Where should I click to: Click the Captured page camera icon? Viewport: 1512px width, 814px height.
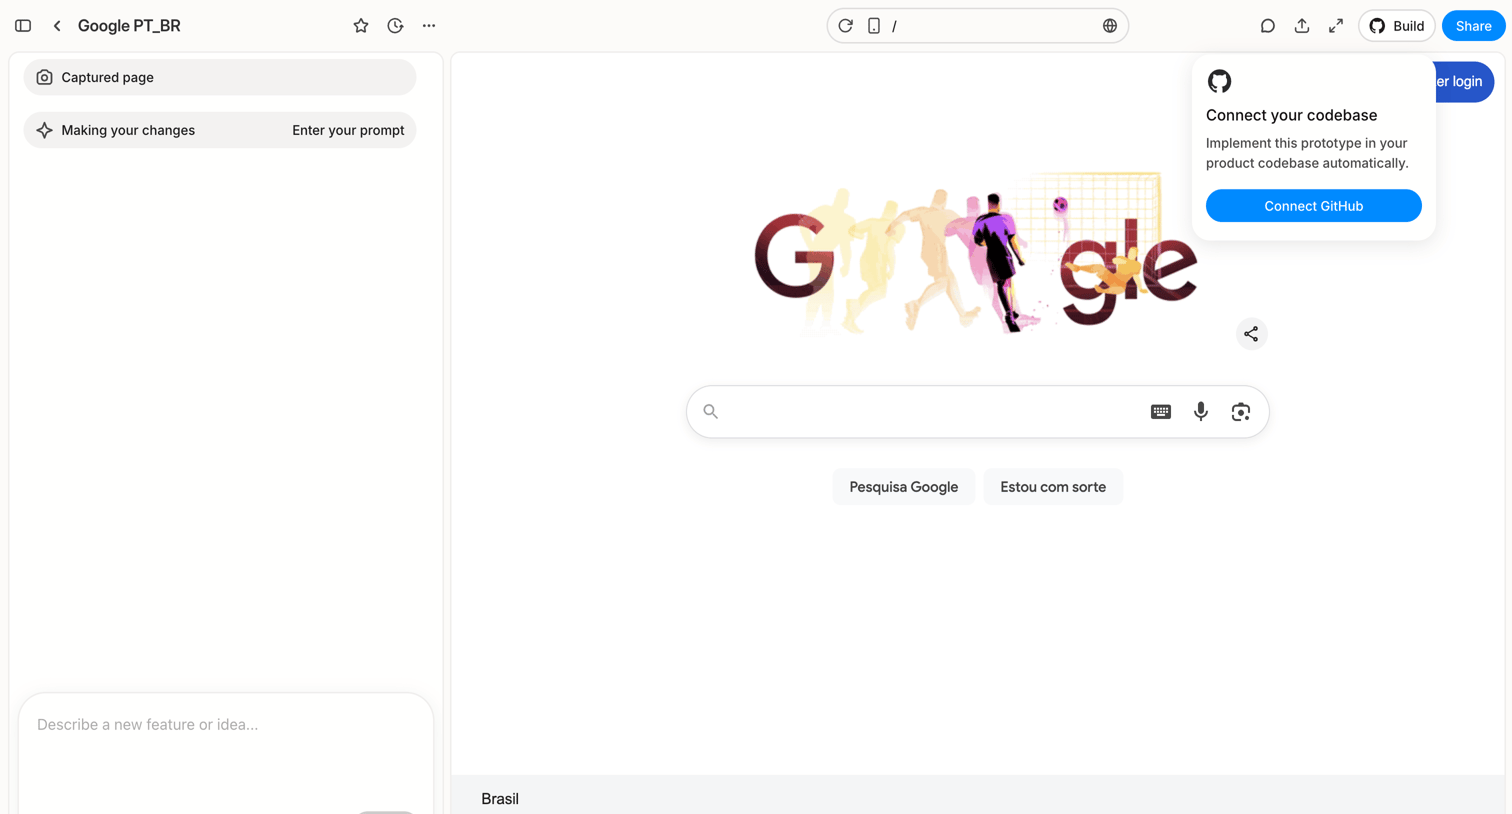click(44, 77)
